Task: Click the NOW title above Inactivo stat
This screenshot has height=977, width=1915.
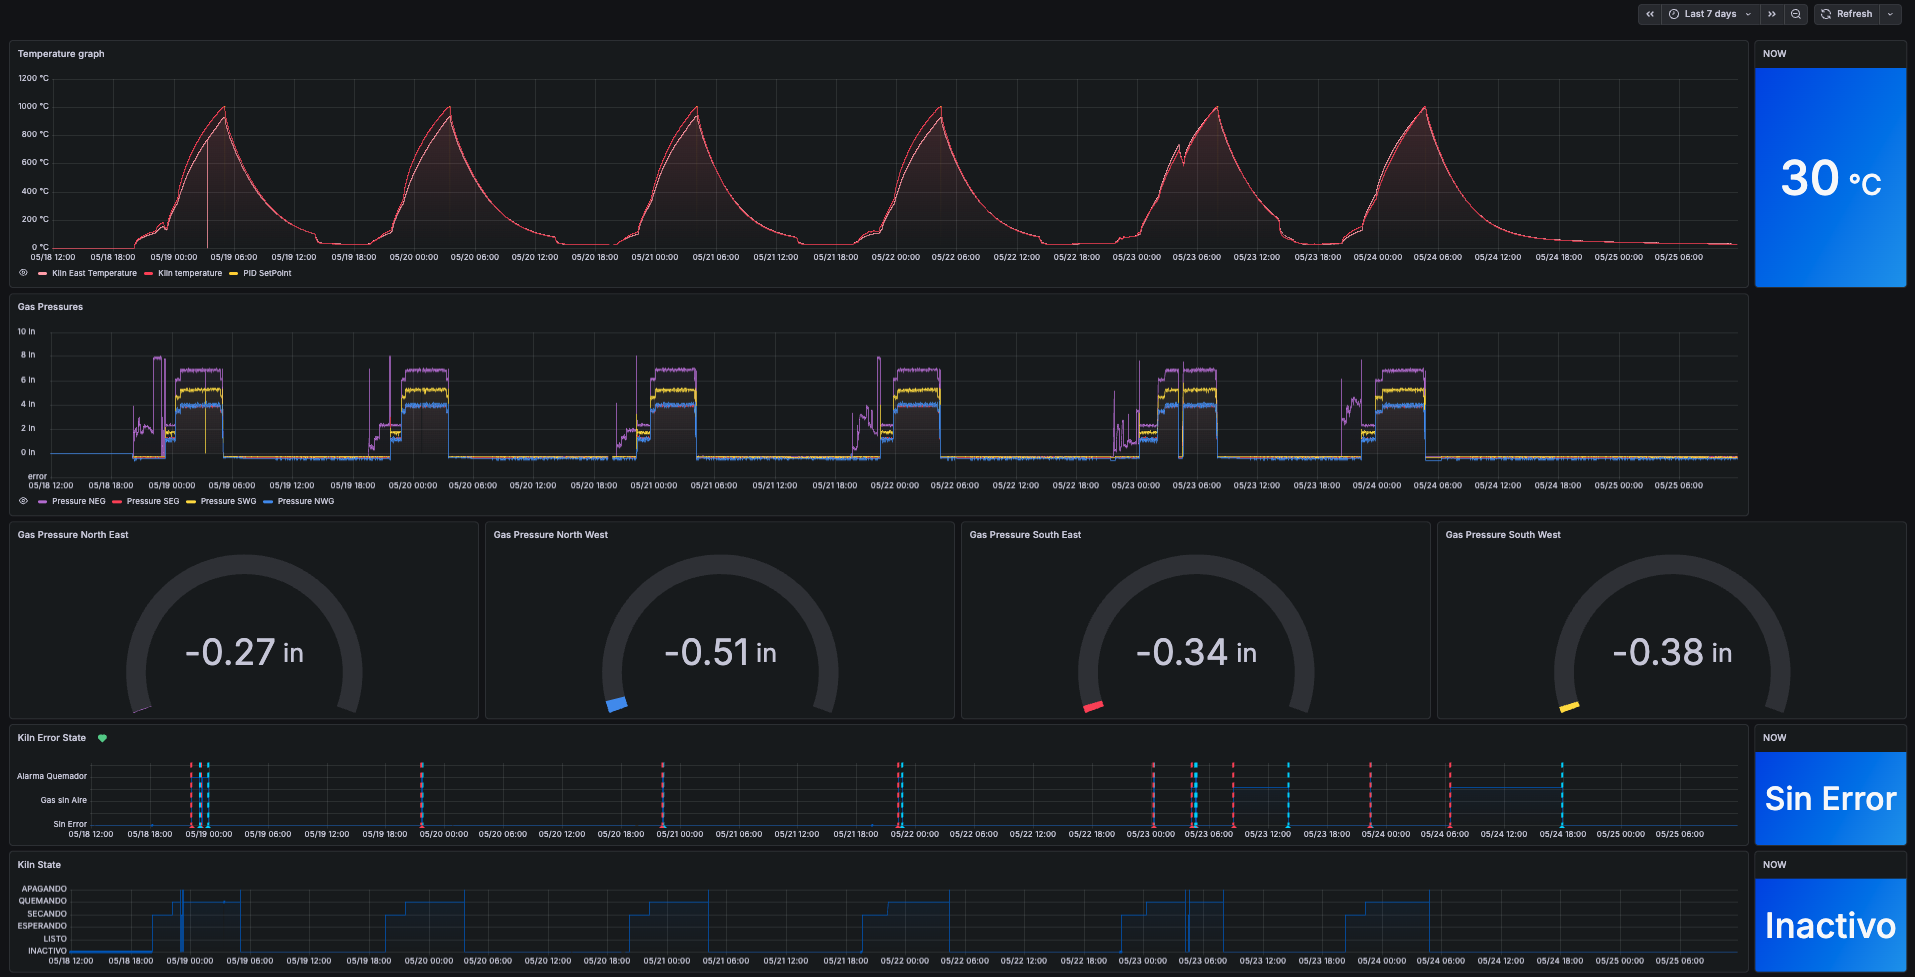Action: click(x=1774, y=865)
